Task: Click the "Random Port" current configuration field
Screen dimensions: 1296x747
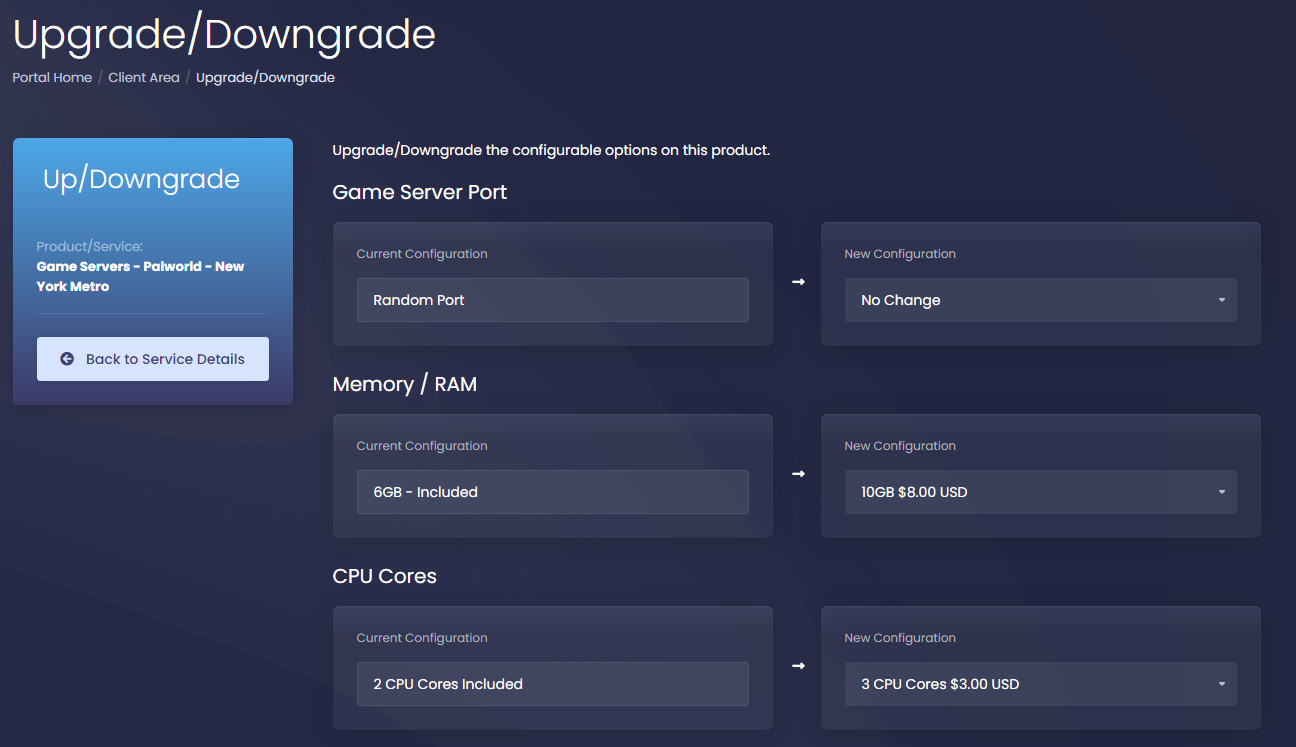Action: [x=553, y=299]
